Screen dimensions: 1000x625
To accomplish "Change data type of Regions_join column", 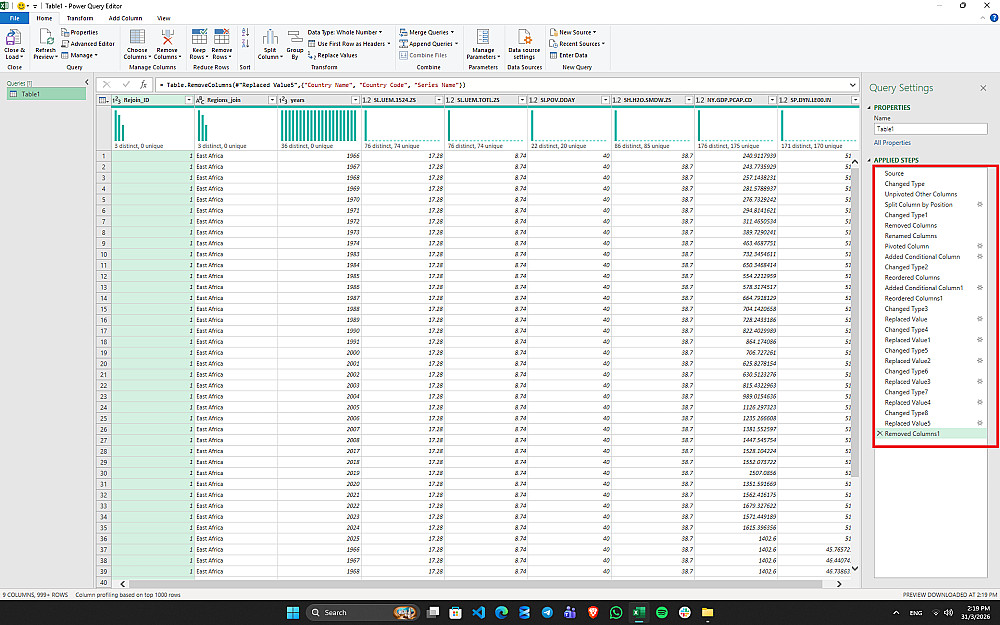I will tap(200, 100).
